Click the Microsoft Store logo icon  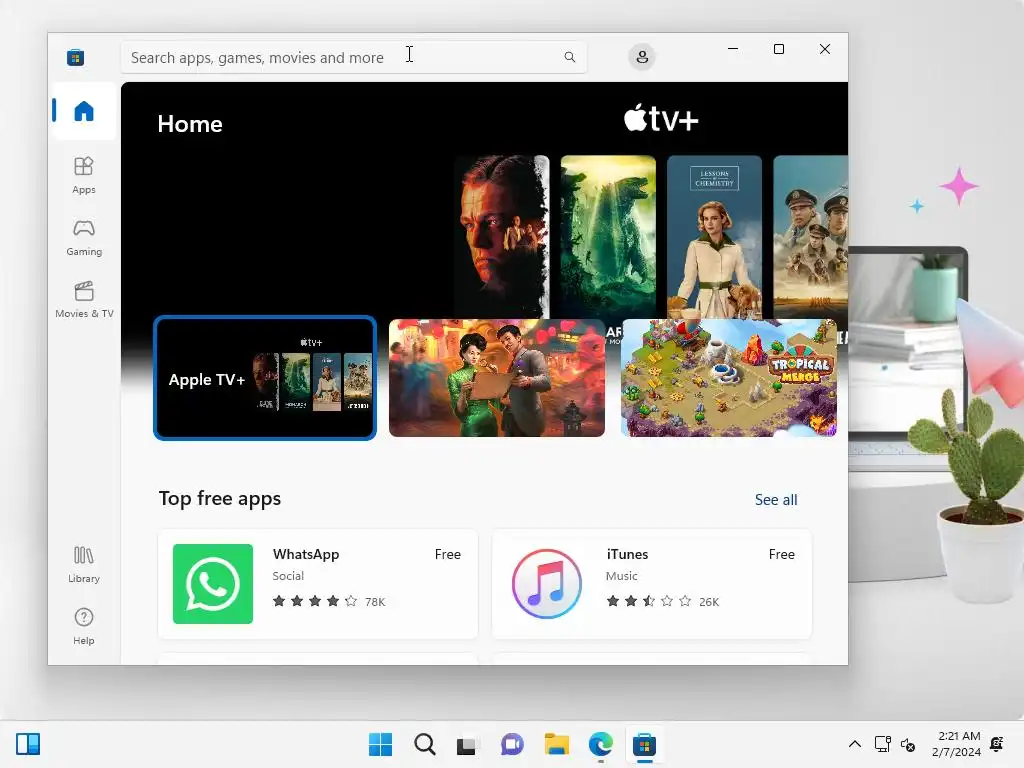[x=75, y=57]
